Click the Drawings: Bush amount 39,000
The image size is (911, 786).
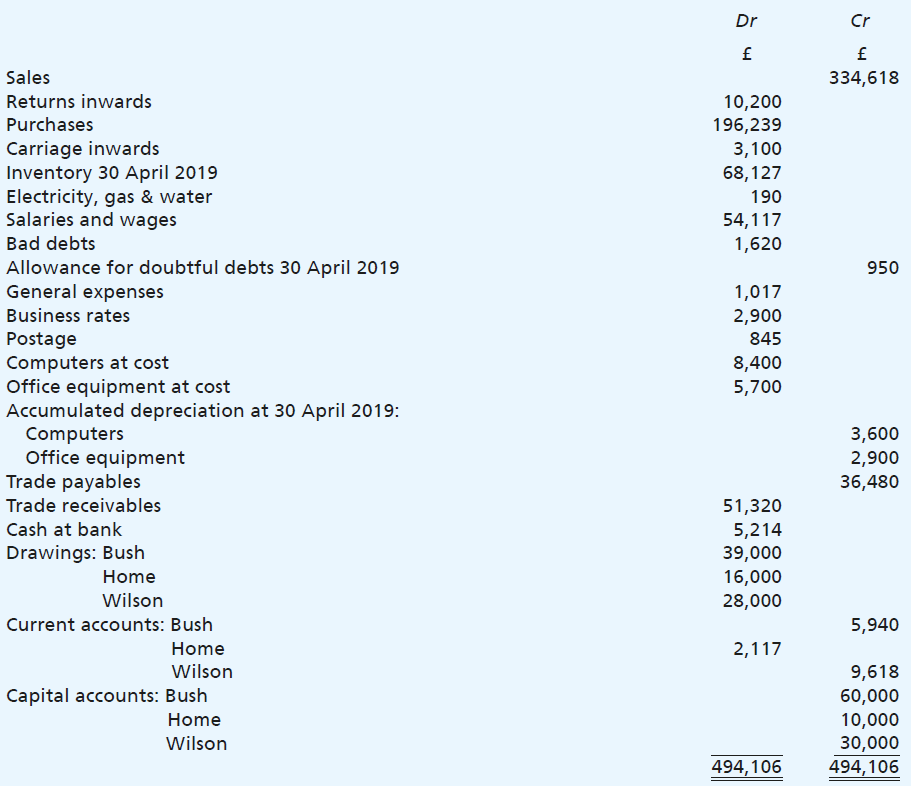tap(752, 553)
